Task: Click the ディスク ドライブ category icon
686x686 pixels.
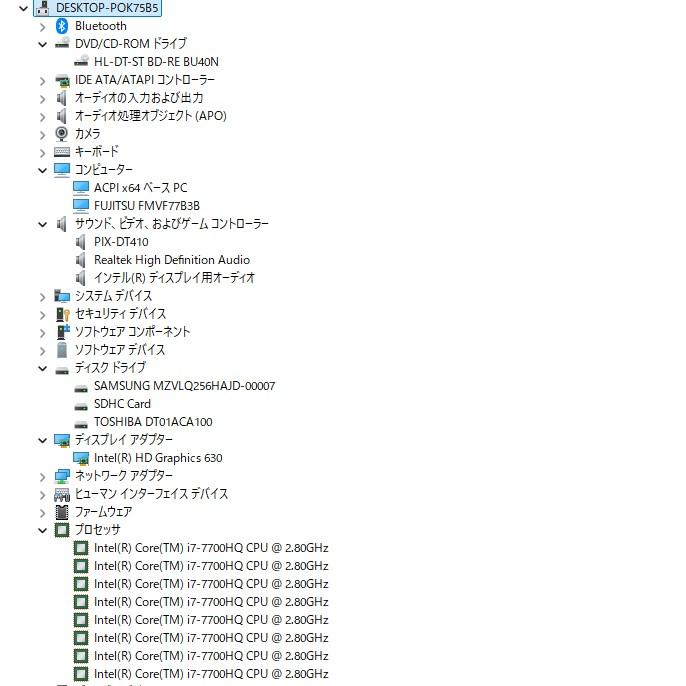Action: point(62,371)
